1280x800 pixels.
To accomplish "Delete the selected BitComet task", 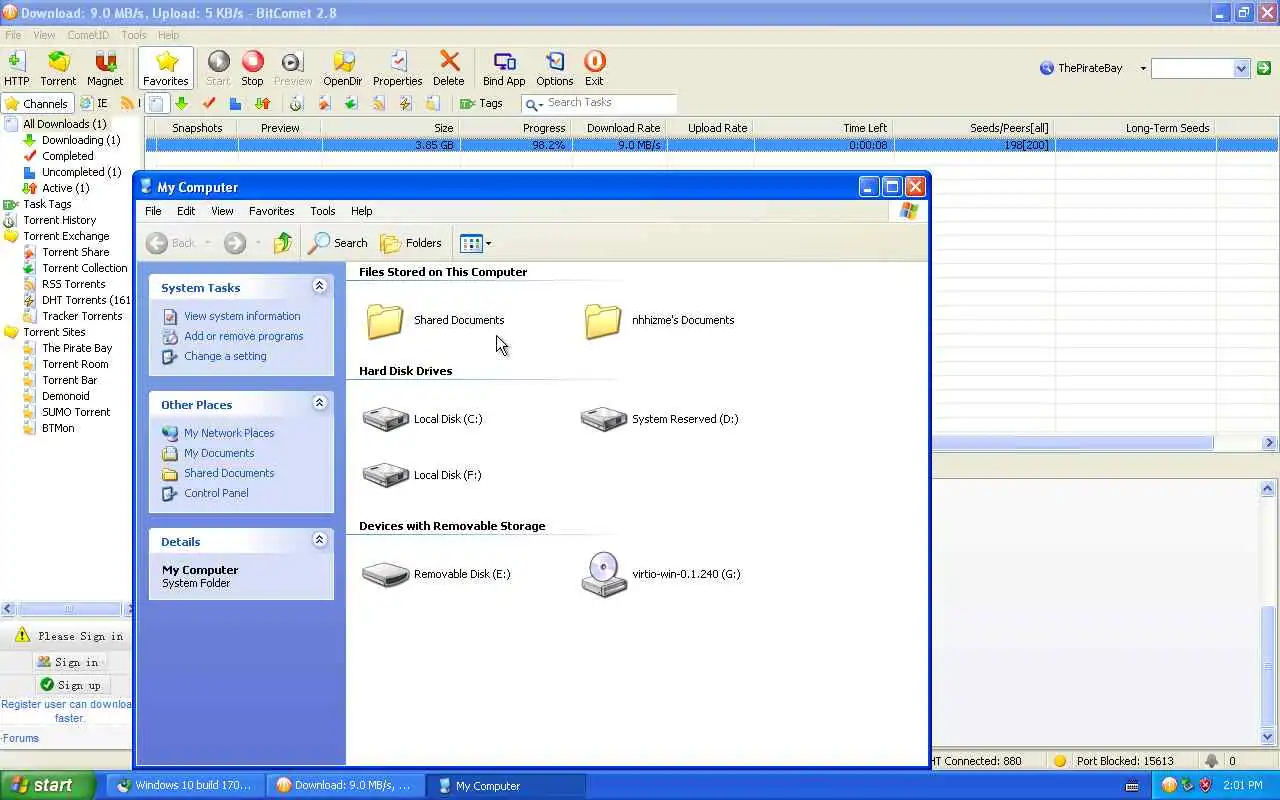I will tap(449, 68).
